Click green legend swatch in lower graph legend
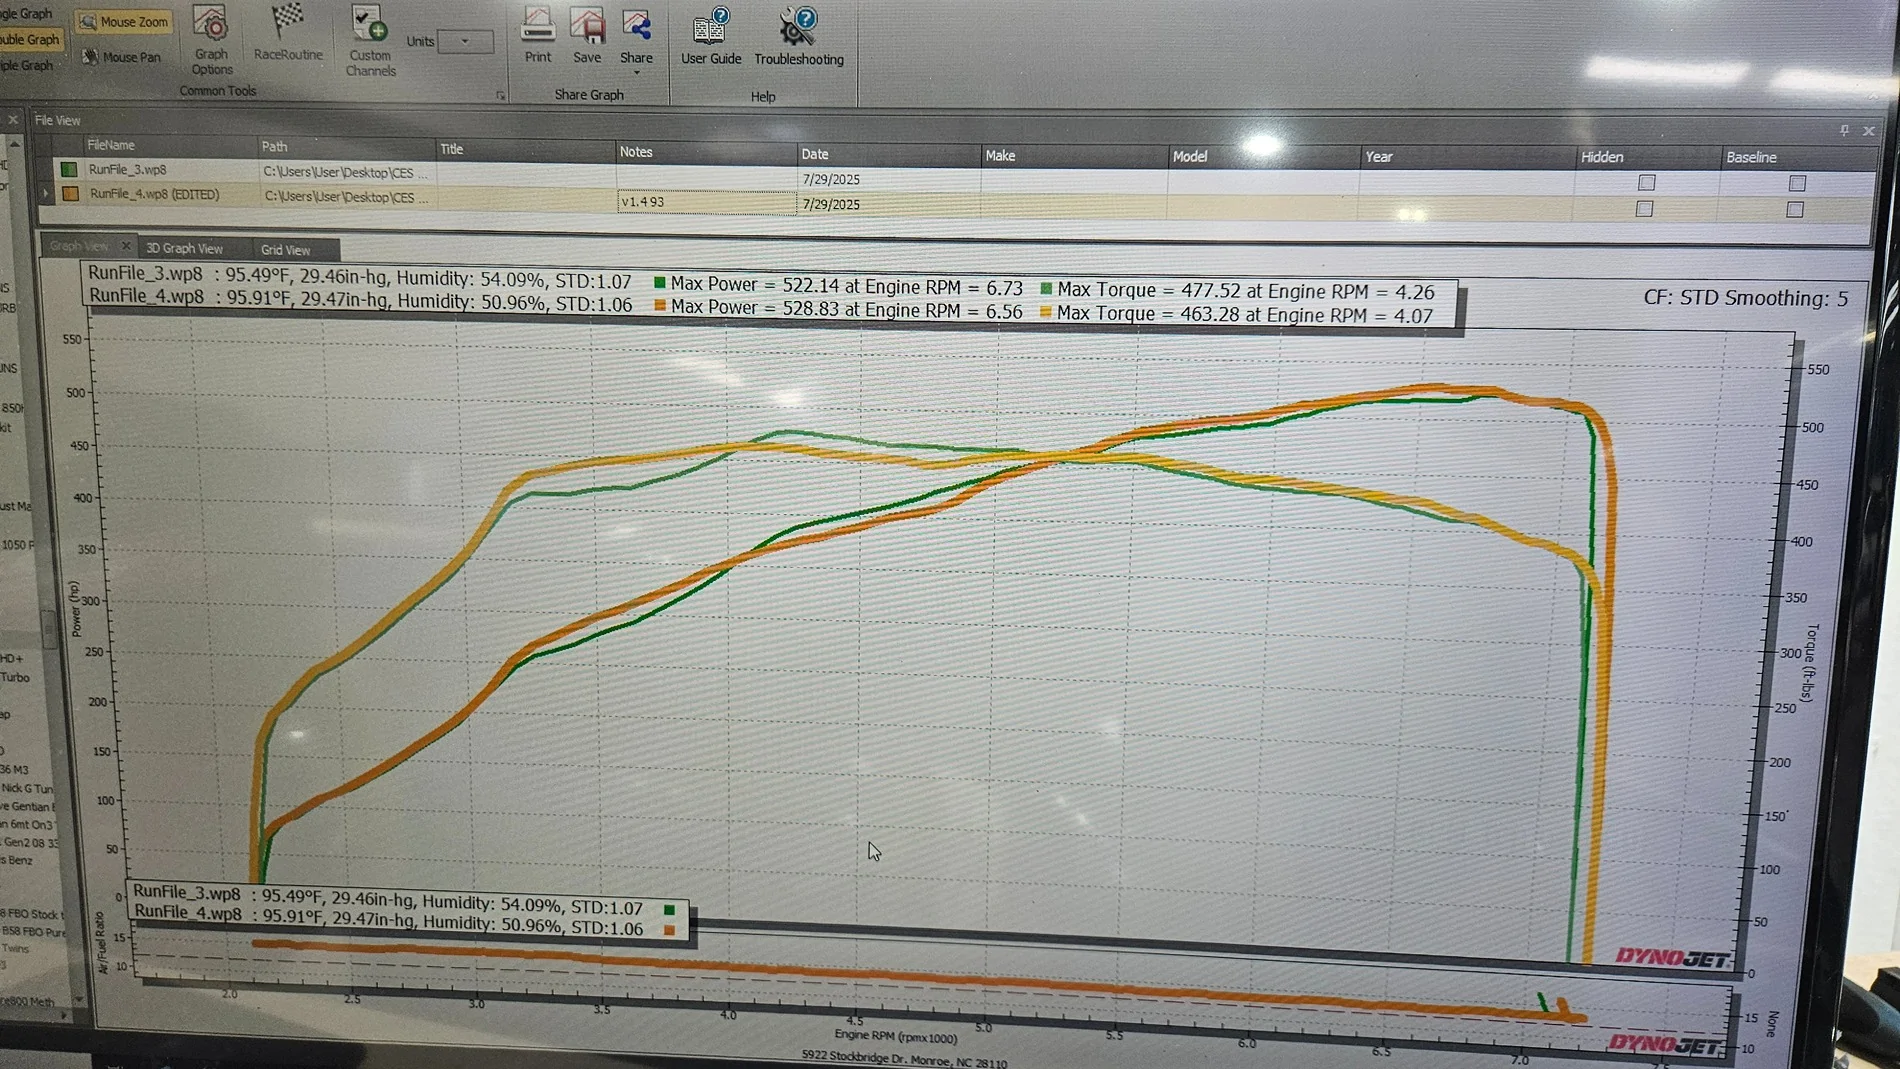Screen dimensions: 1900x1069 (x=669, y=909)
